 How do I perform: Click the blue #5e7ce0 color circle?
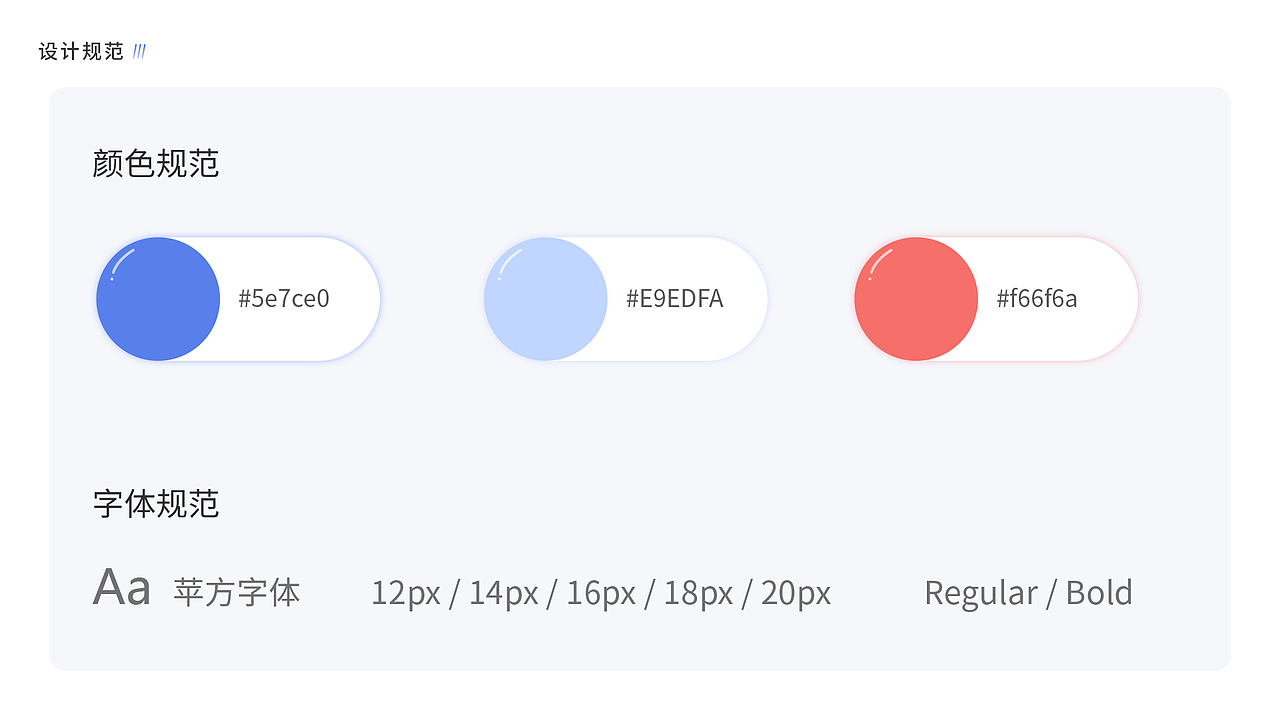point(158,299)
